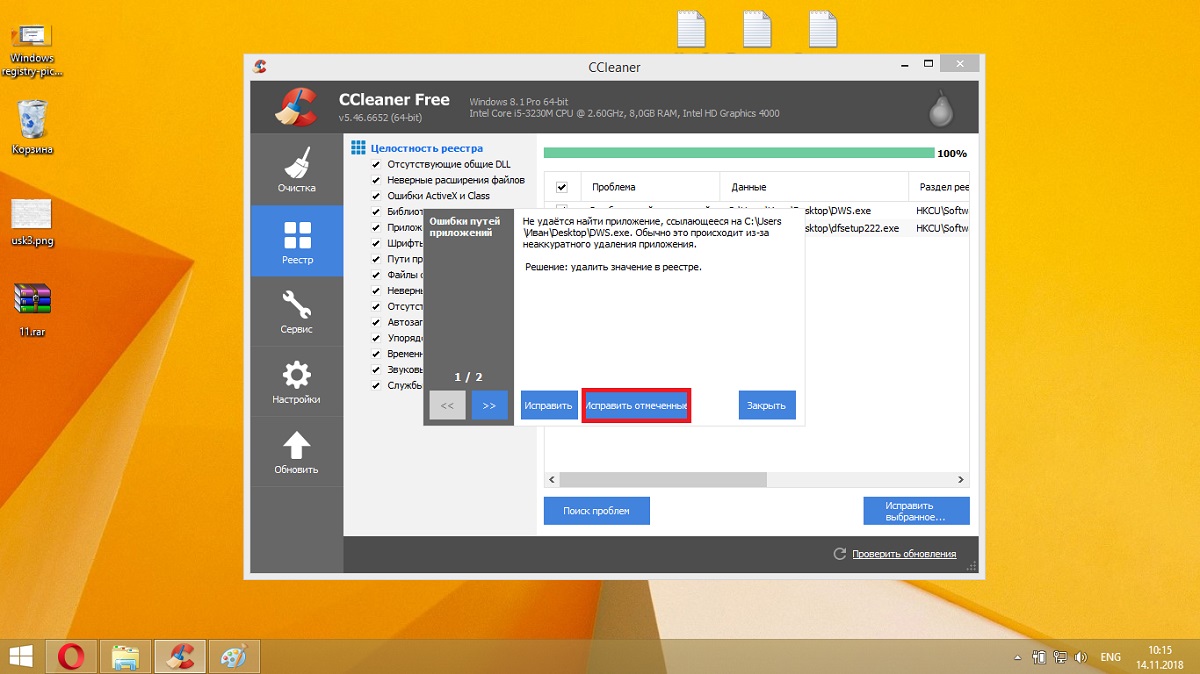The image size is (1200, 674).
Task: Click the Исправить выбранное button
Action: click(x=916, y=510)
